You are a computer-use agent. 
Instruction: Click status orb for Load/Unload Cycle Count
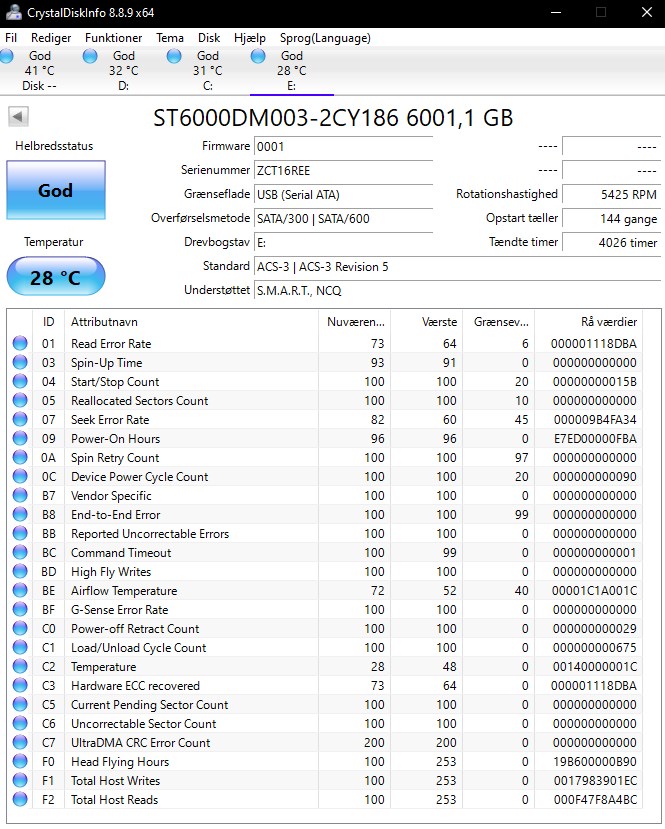coord(20,648)
